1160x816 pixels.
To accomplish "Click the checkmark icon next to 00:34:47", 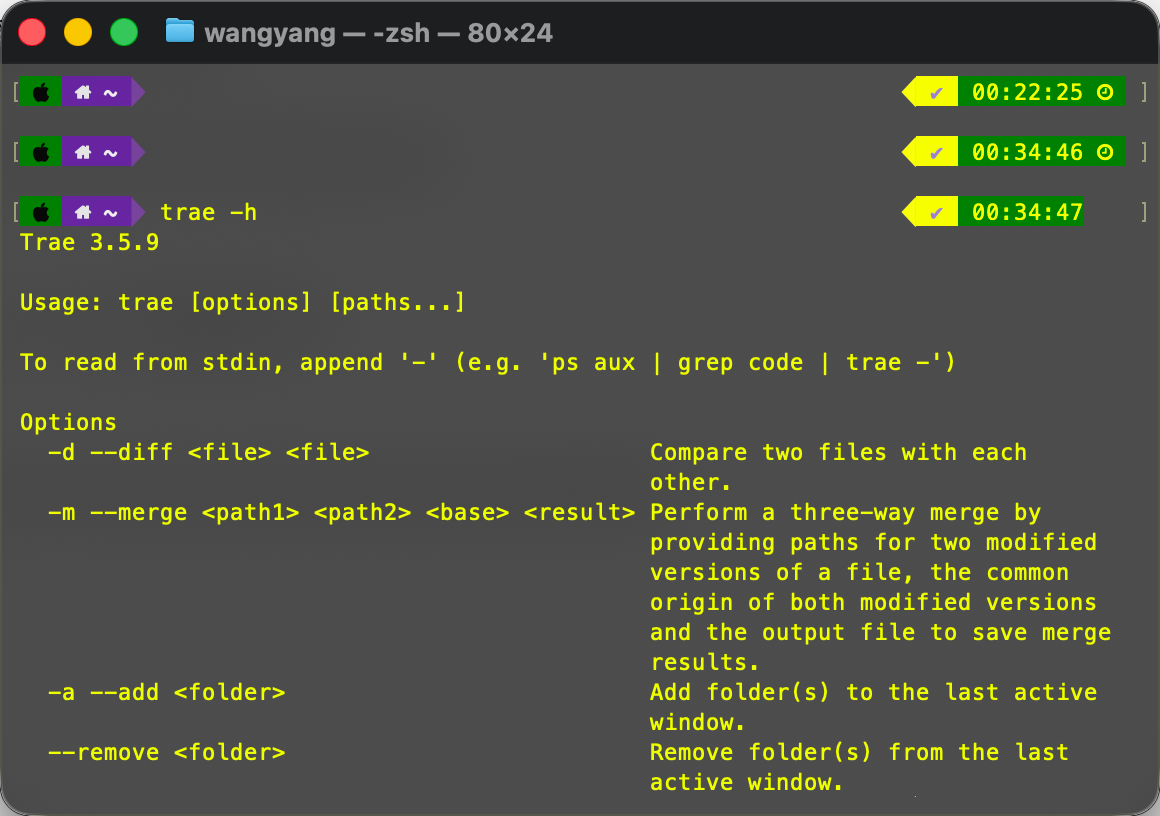I will click(937, 213).
